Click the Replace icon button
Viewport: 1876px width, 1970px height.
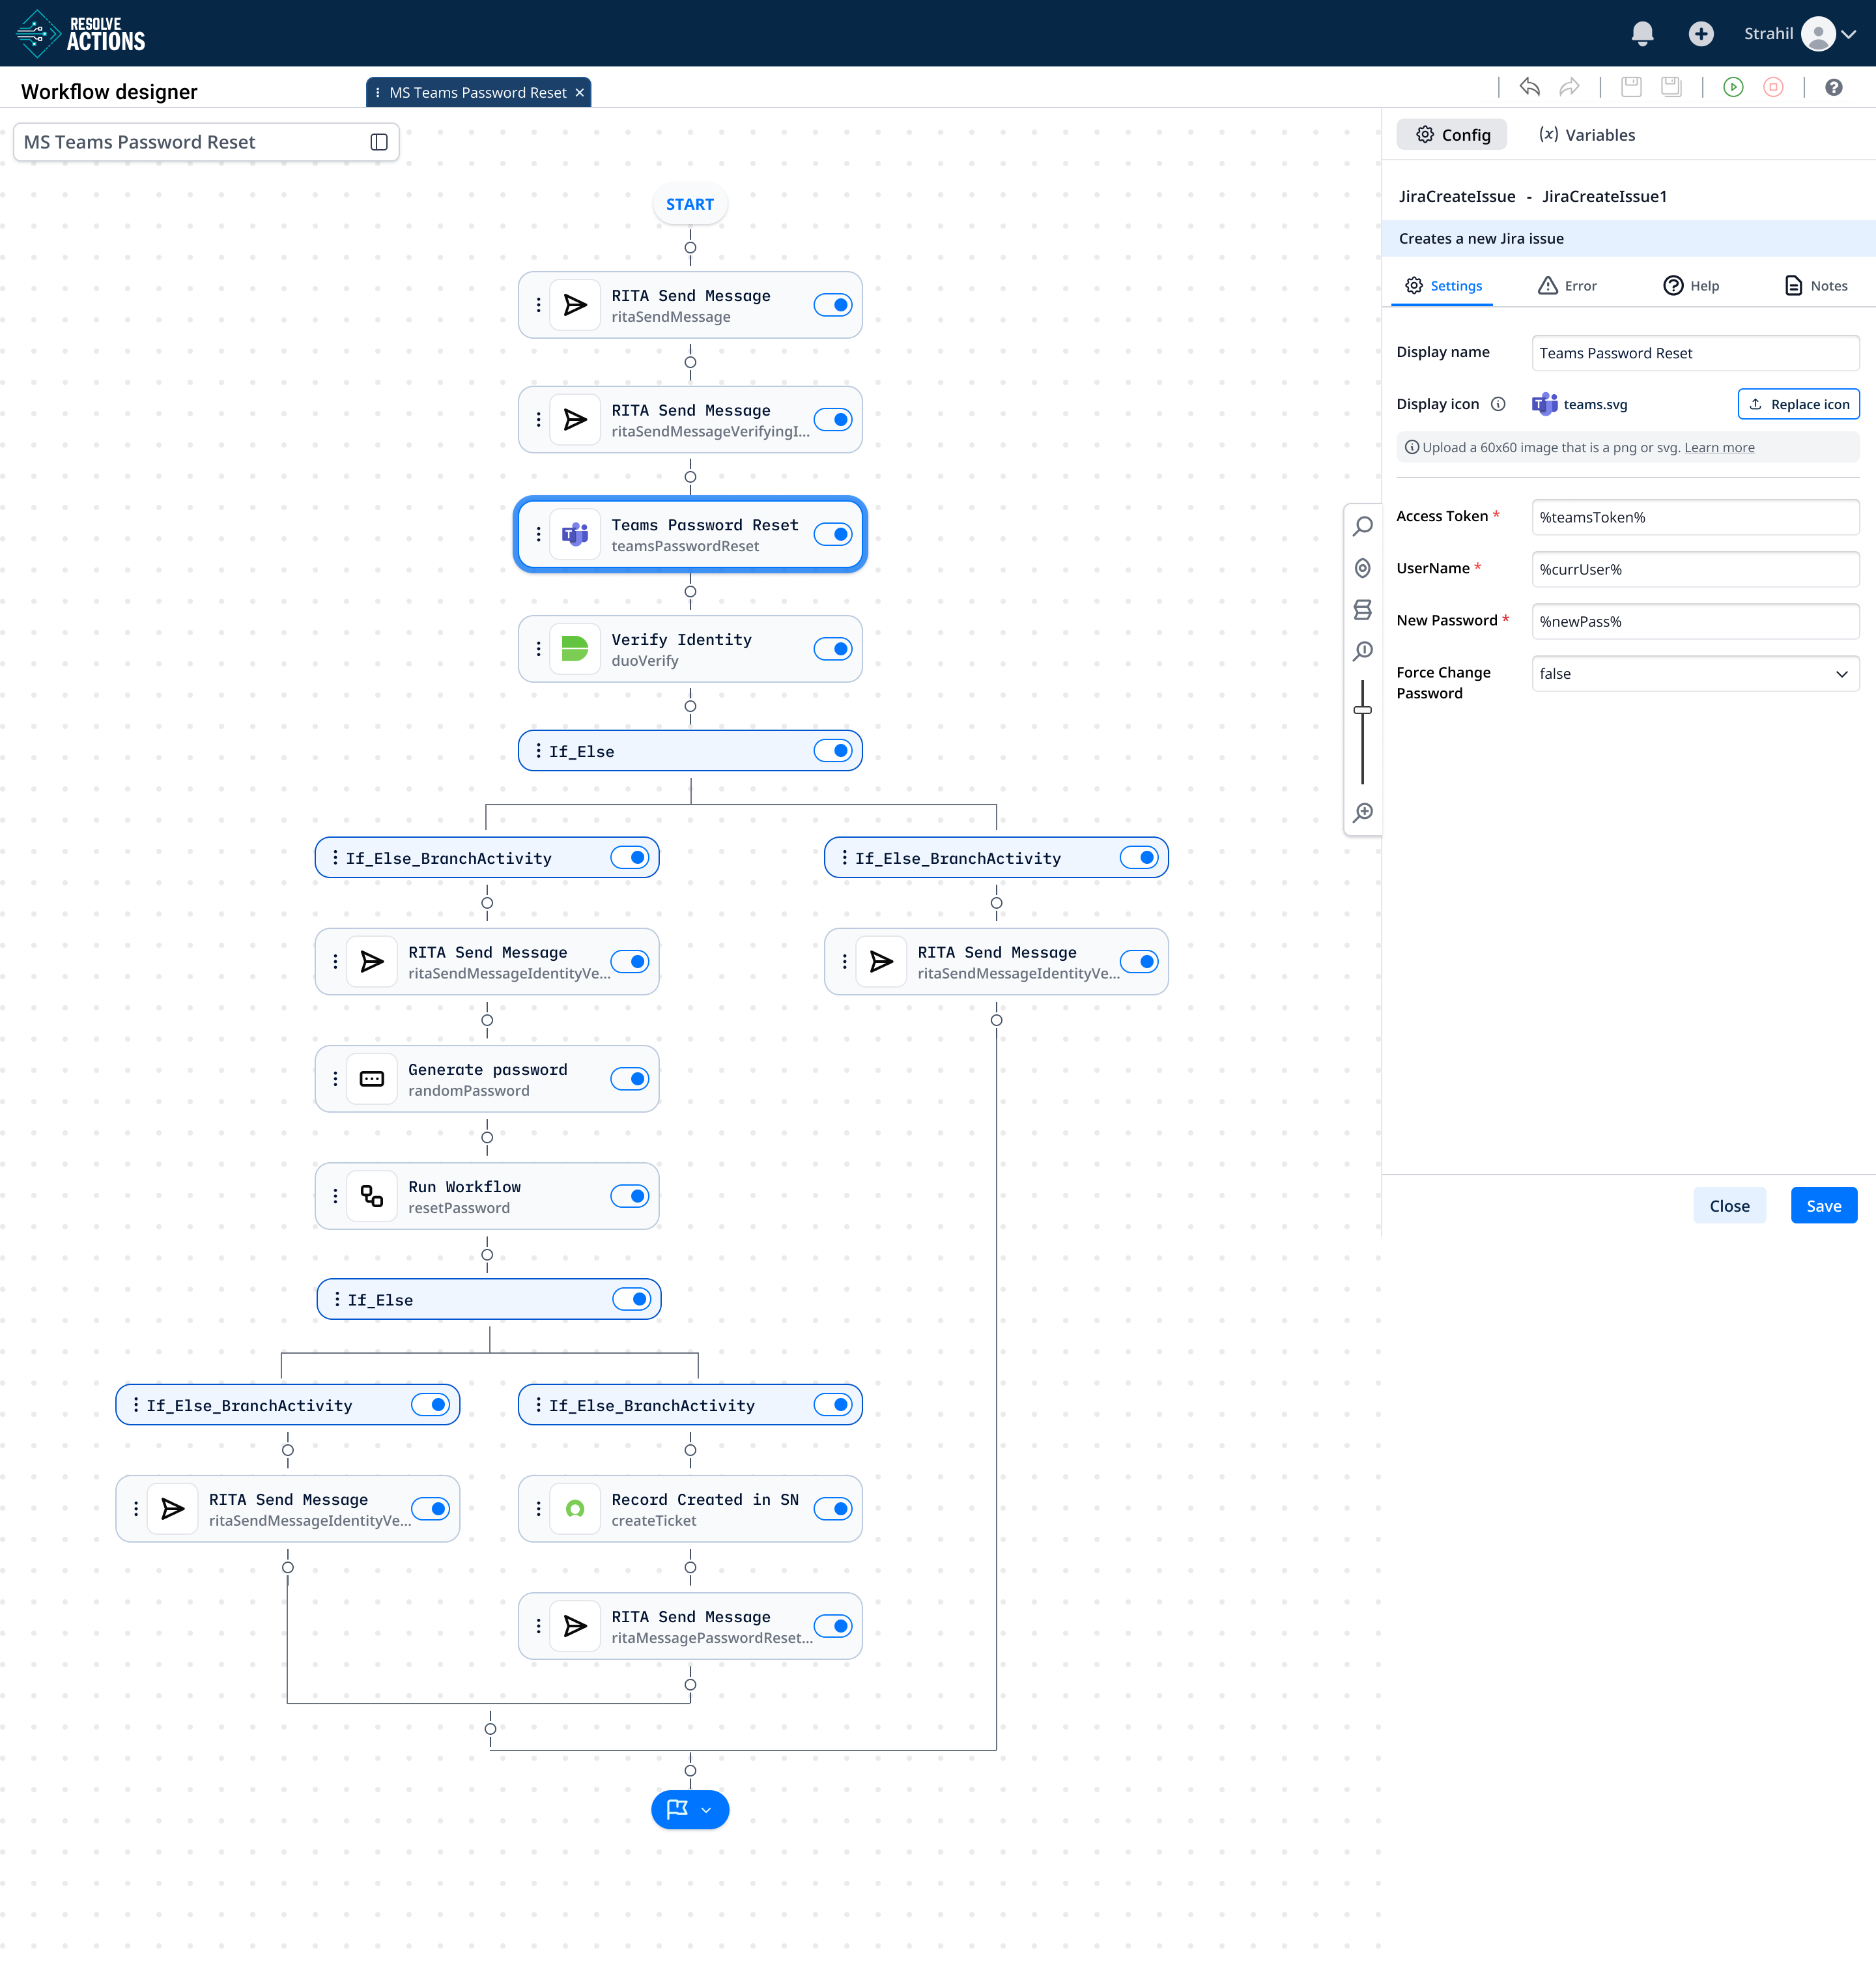coord(1798,404)
